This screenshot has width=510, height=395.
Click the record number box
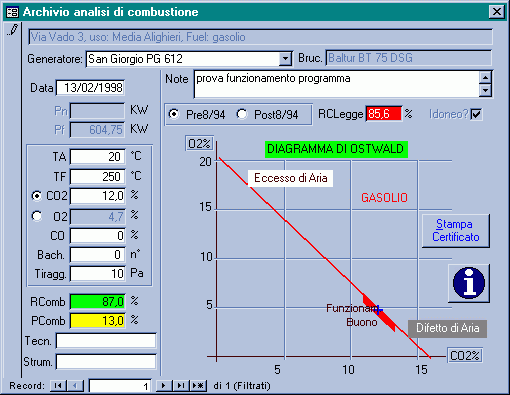(120, 386)
